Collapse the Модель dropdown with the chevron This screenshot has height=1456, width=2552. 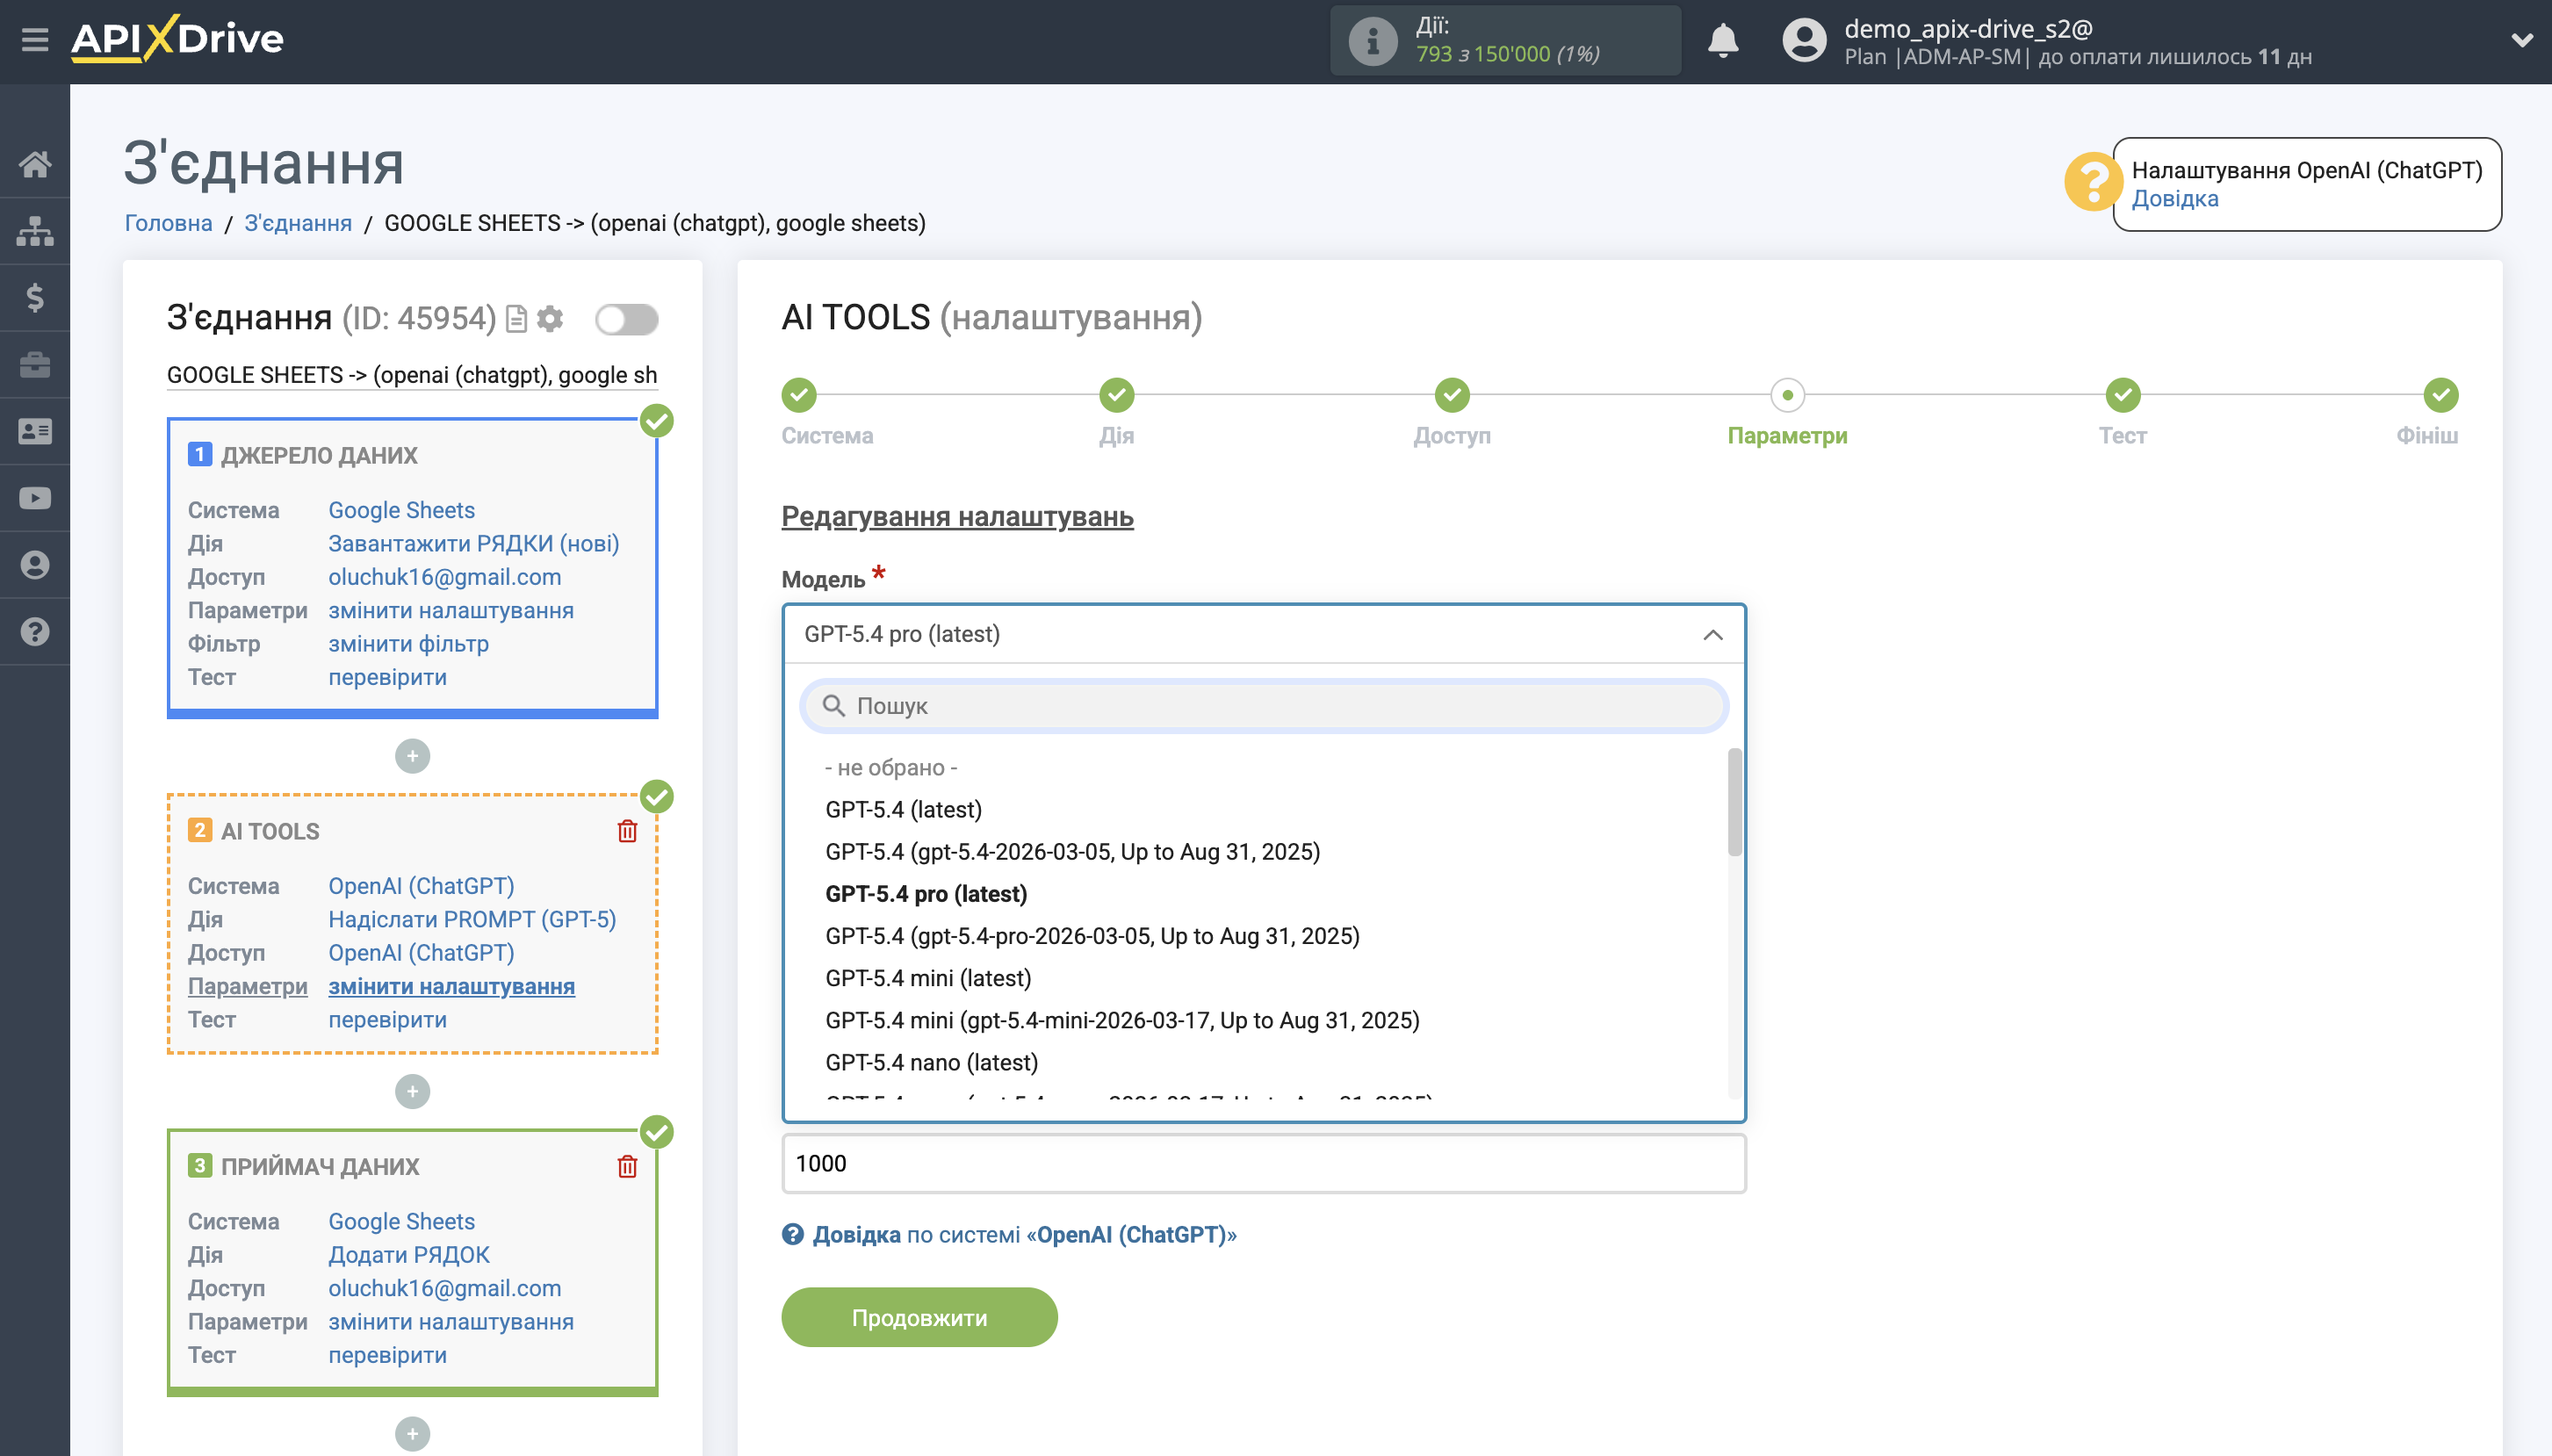tap(1713, 634)
